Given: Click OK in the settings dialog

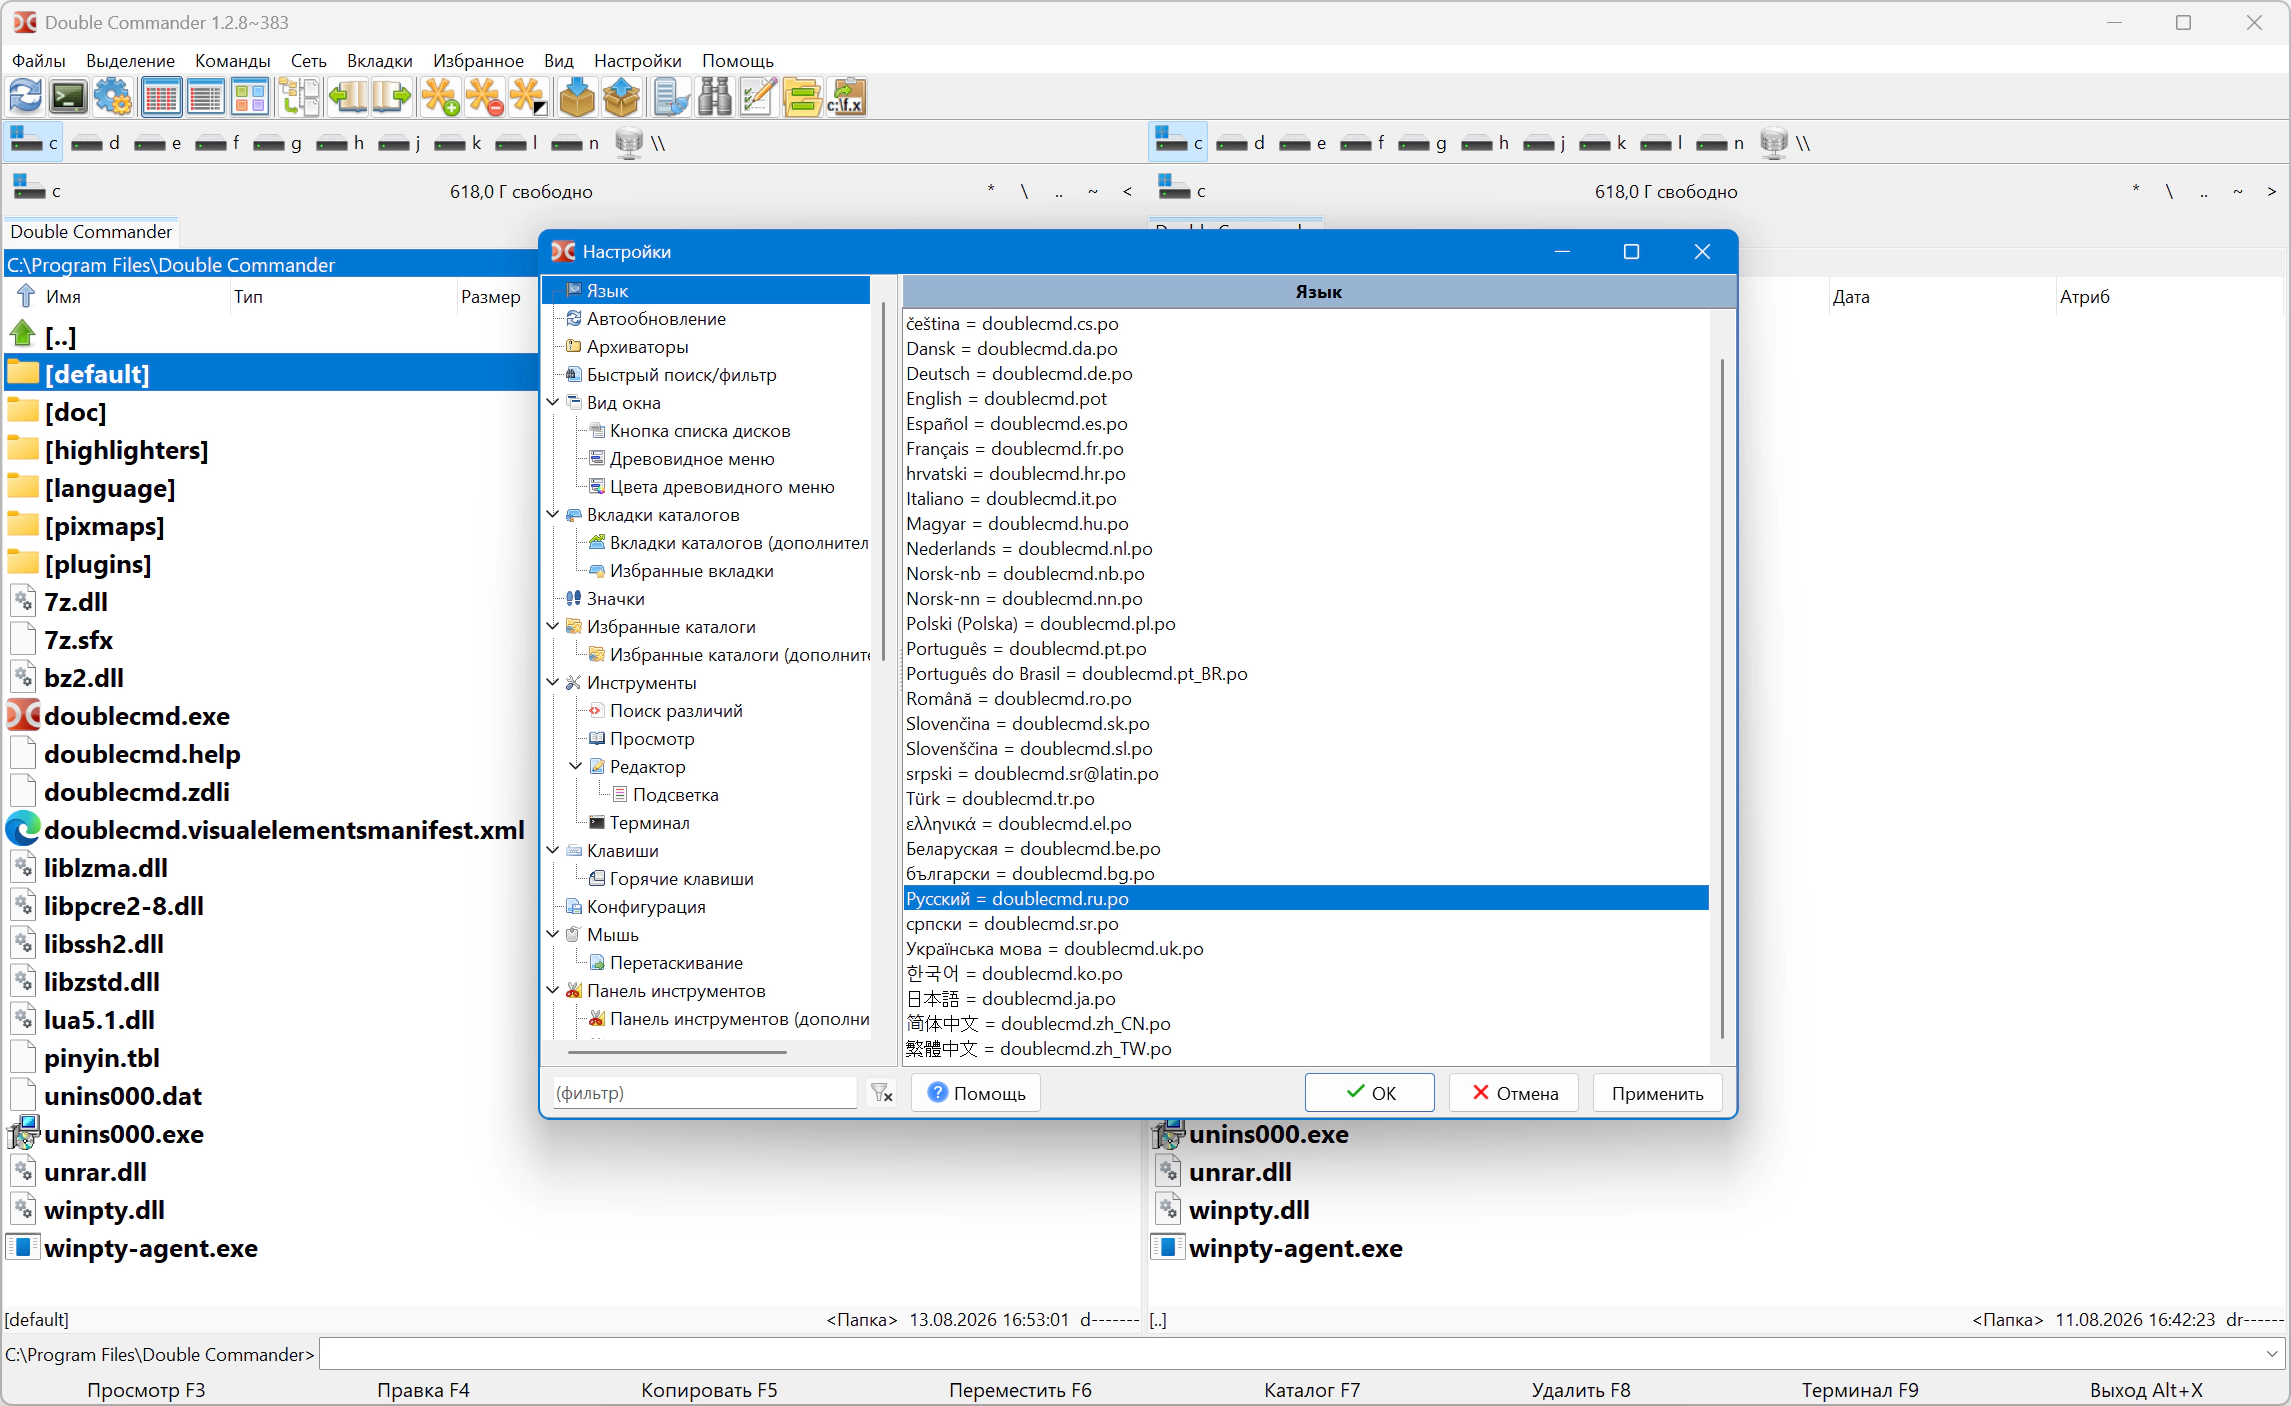Looking at the screenshot, I should tap(1369, 1093).
